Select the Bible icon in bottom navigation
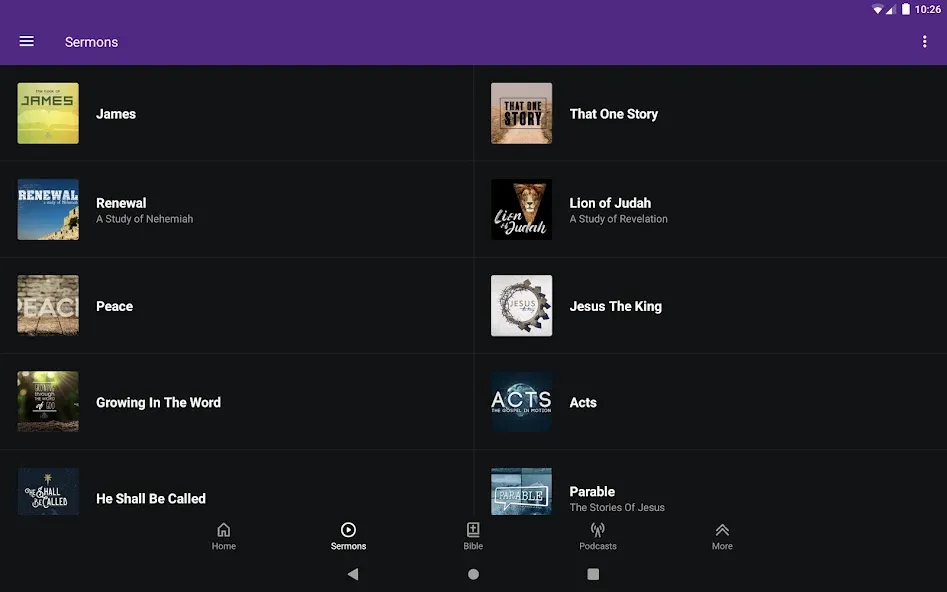 (473, 530)
